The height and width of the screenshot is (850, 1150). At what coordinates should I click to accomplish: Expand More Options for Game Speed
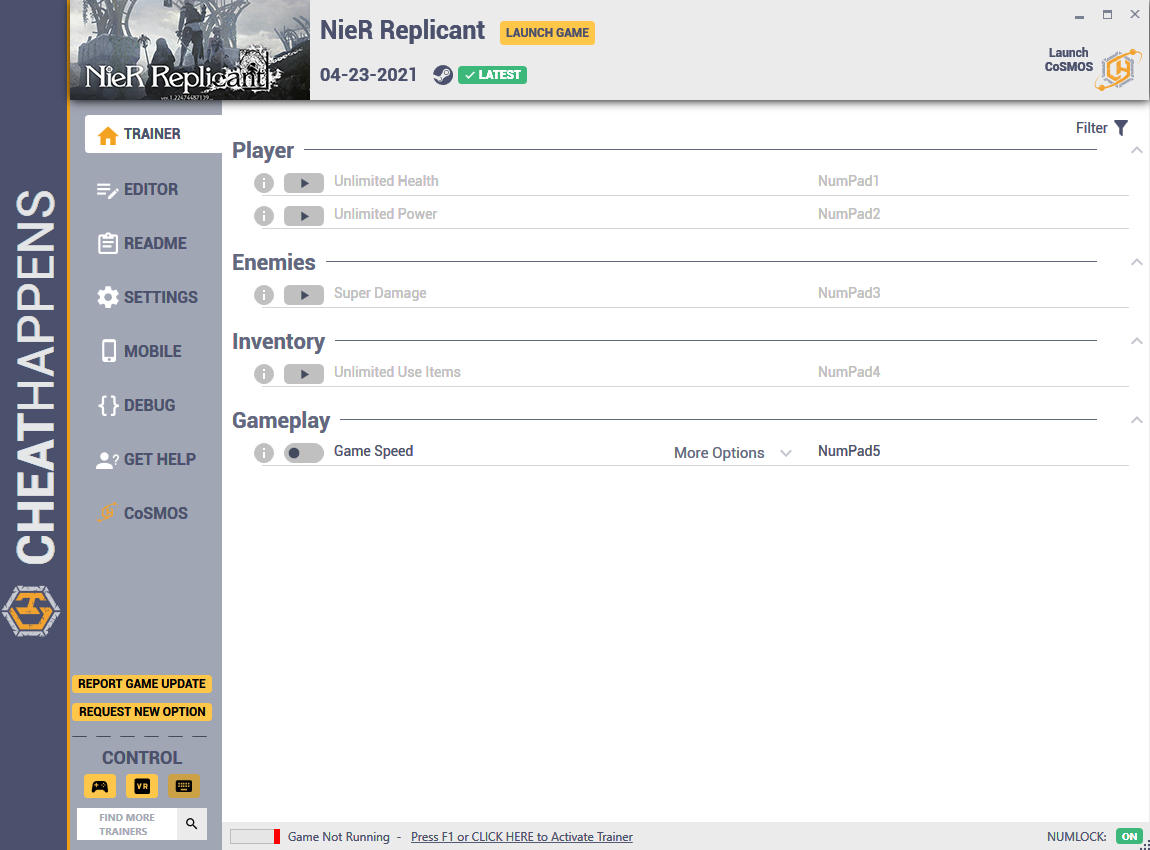tap(732, 453)
